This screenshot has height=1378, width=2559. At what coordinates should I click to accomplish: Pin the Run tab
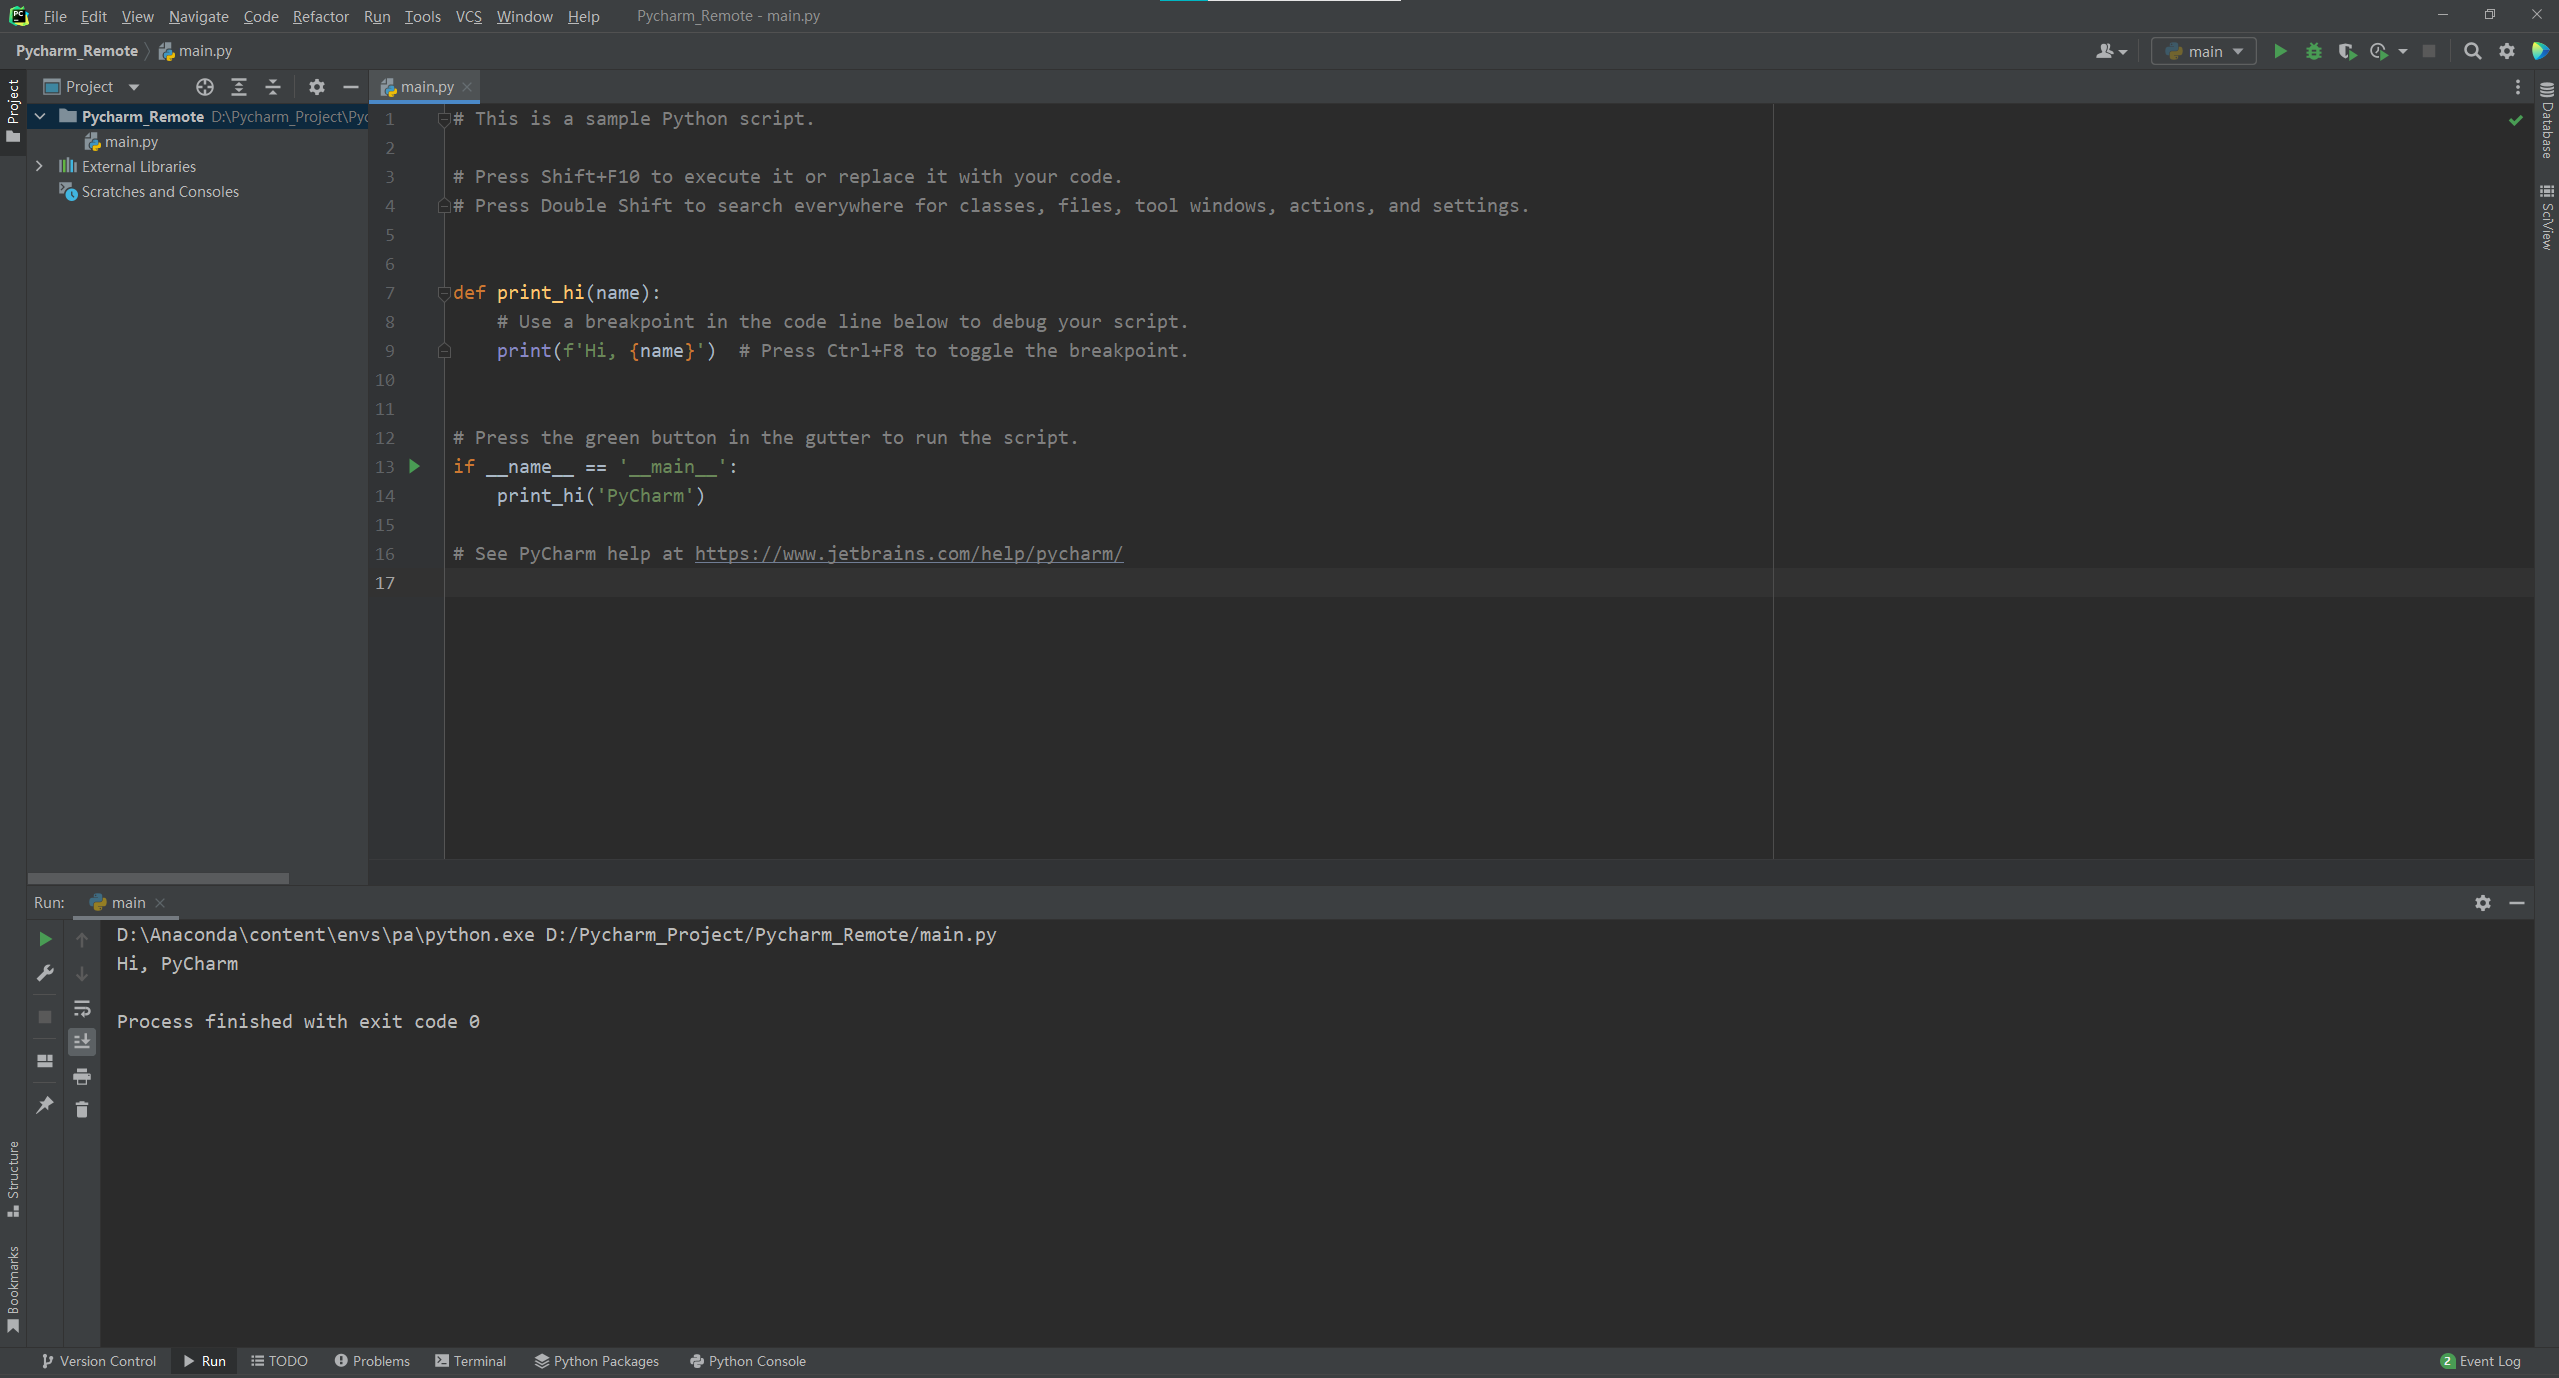(x=45, y=1105)
